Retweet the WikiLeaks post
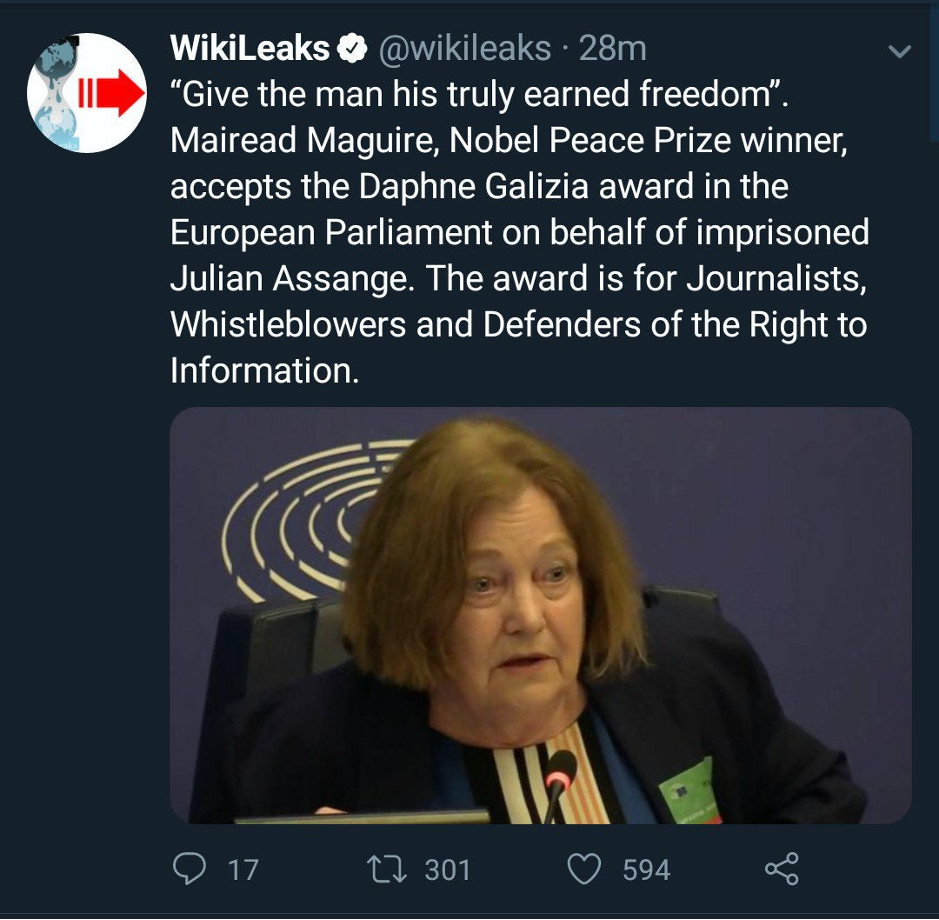Image resolution: width=939 pixels, height=920 pixels. pos(391,868)
